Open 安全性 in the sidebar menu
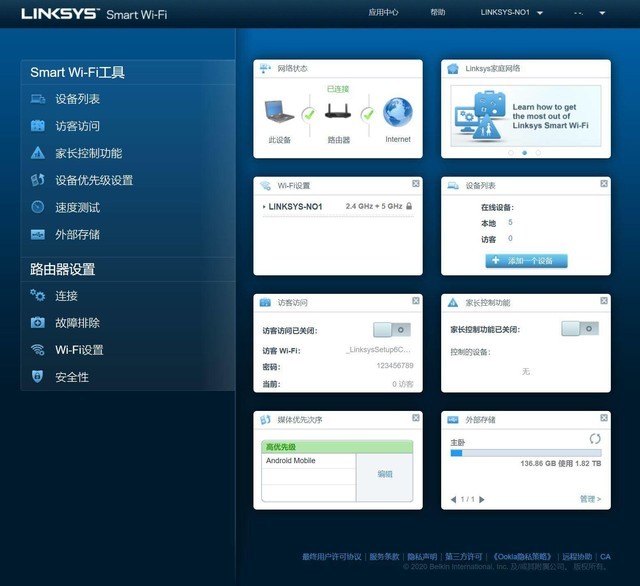 [72, 377]
